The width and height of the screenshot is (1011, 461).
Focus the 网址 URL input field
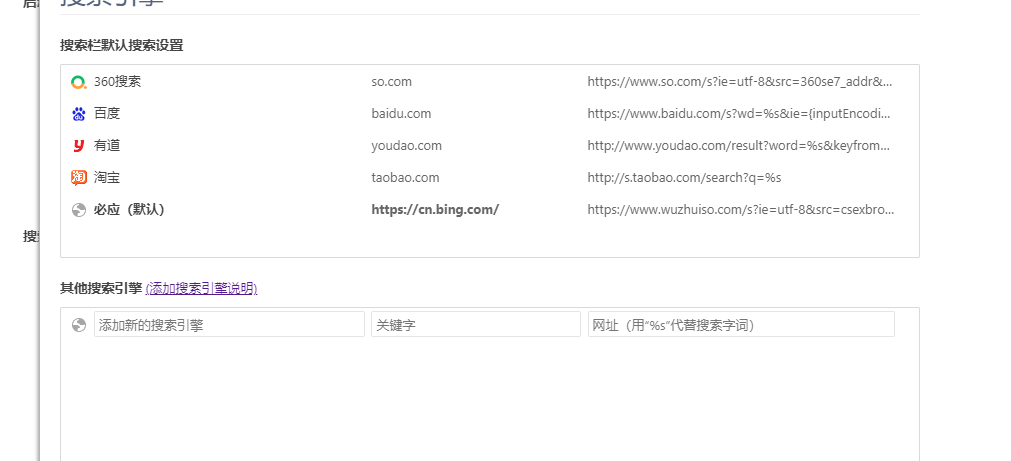[x=741, y=324]
